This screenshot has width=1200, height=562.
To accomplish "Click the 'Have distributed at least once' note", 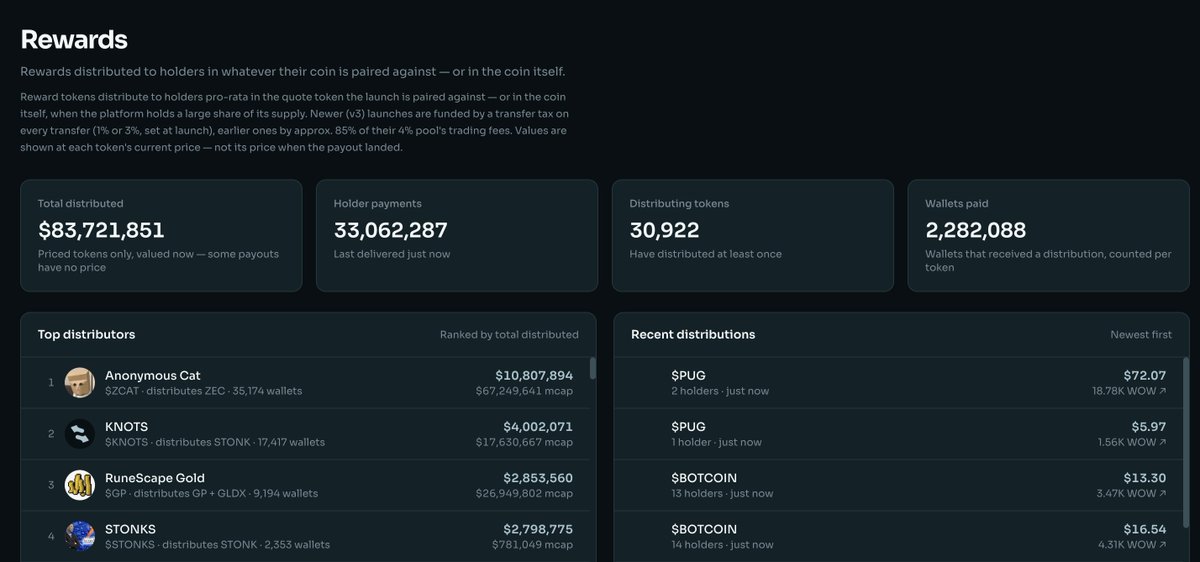I will (x=706, y=254).
